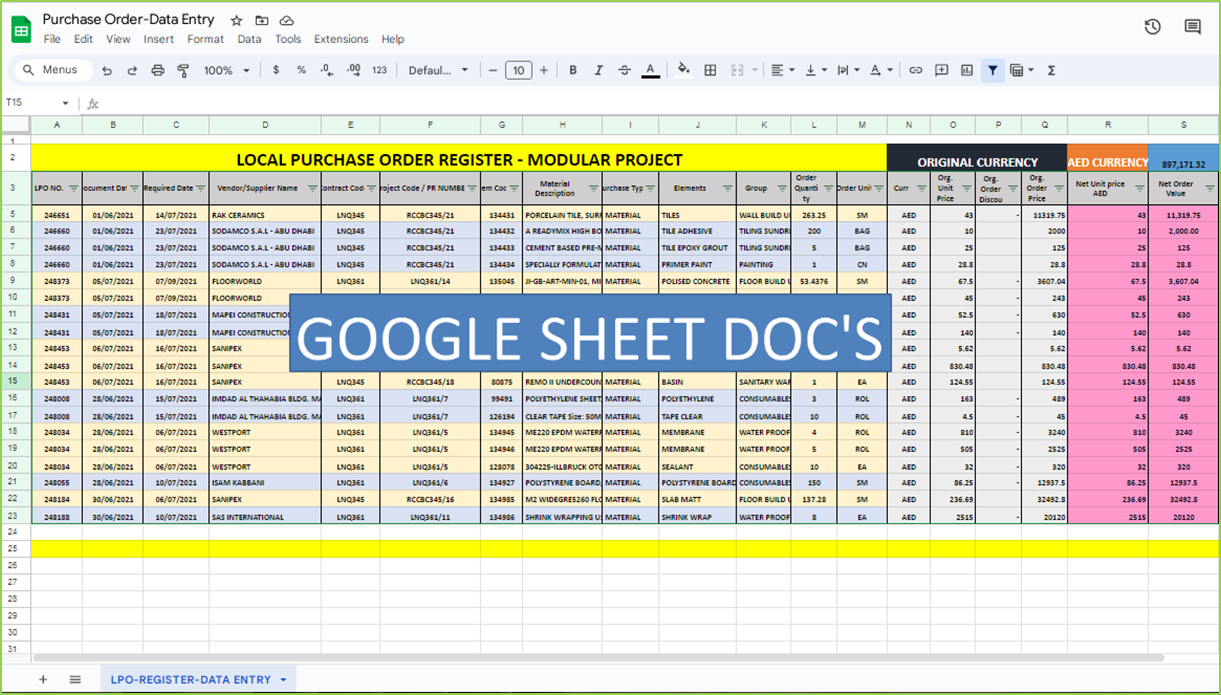1221x695 pixels.
Task: Search the Menus box
Action: pos(52,70)
